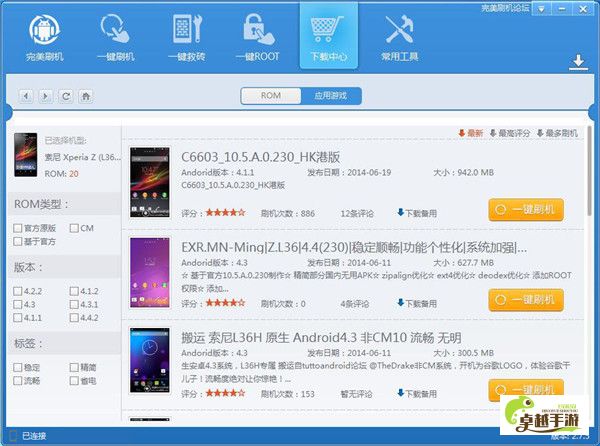
Task: Sort ROMs by 最多刷机 most flashed
Action: click(557, 133)
